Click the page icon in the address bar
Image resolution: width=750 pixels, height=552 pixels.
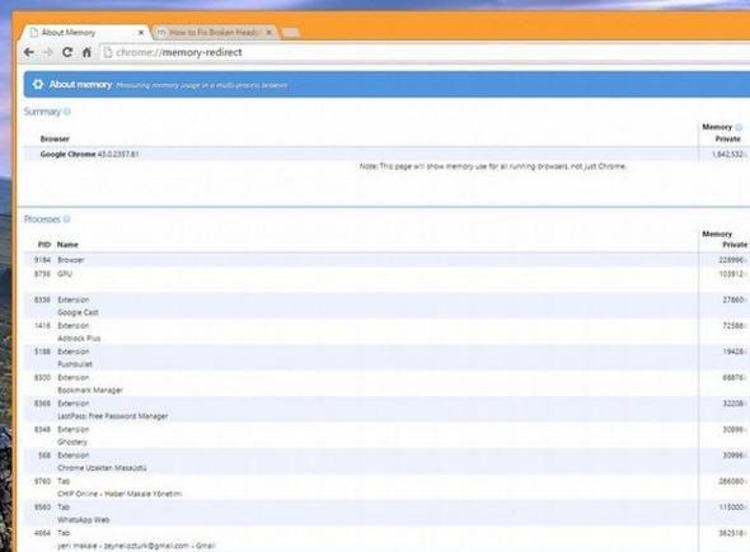tap(108, 52)
